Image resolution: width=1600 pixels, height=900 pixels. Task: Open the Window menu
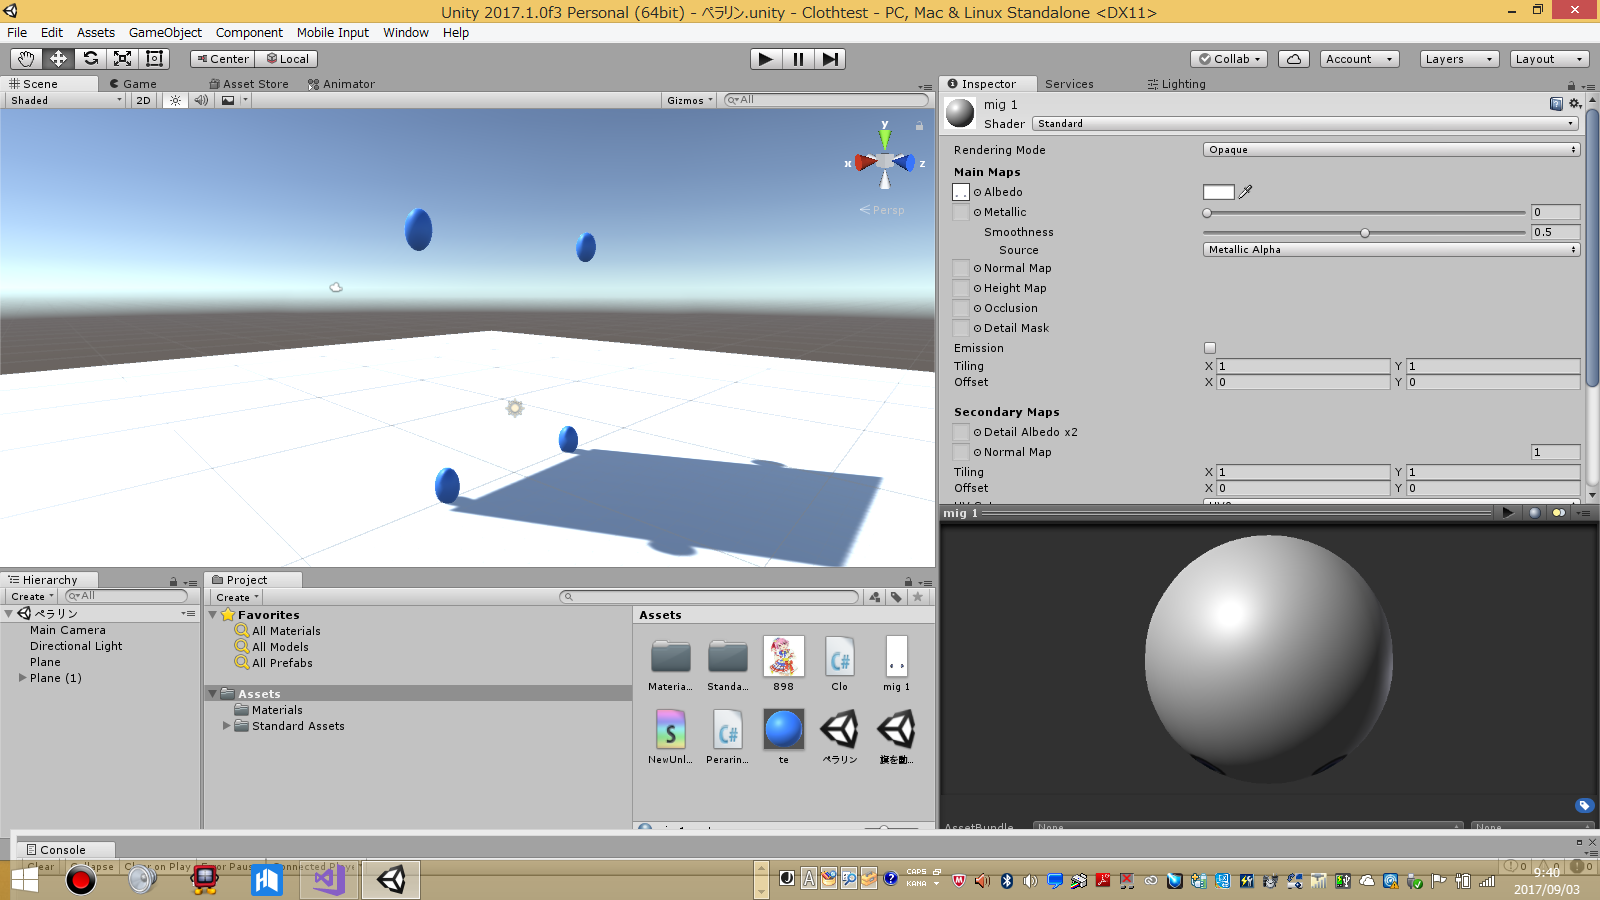[406, 32]
